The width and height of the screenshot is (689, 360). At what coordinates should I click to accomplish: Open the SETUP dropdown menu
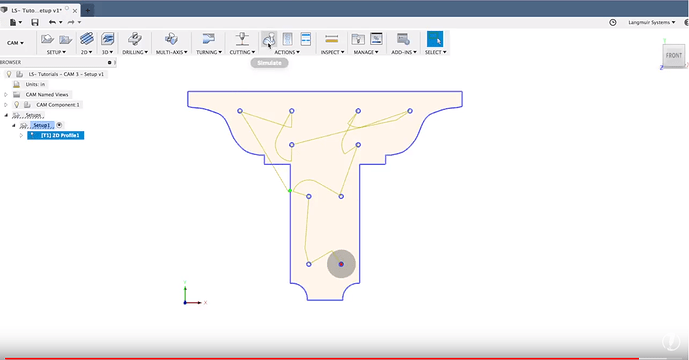[x=56, y=52]
